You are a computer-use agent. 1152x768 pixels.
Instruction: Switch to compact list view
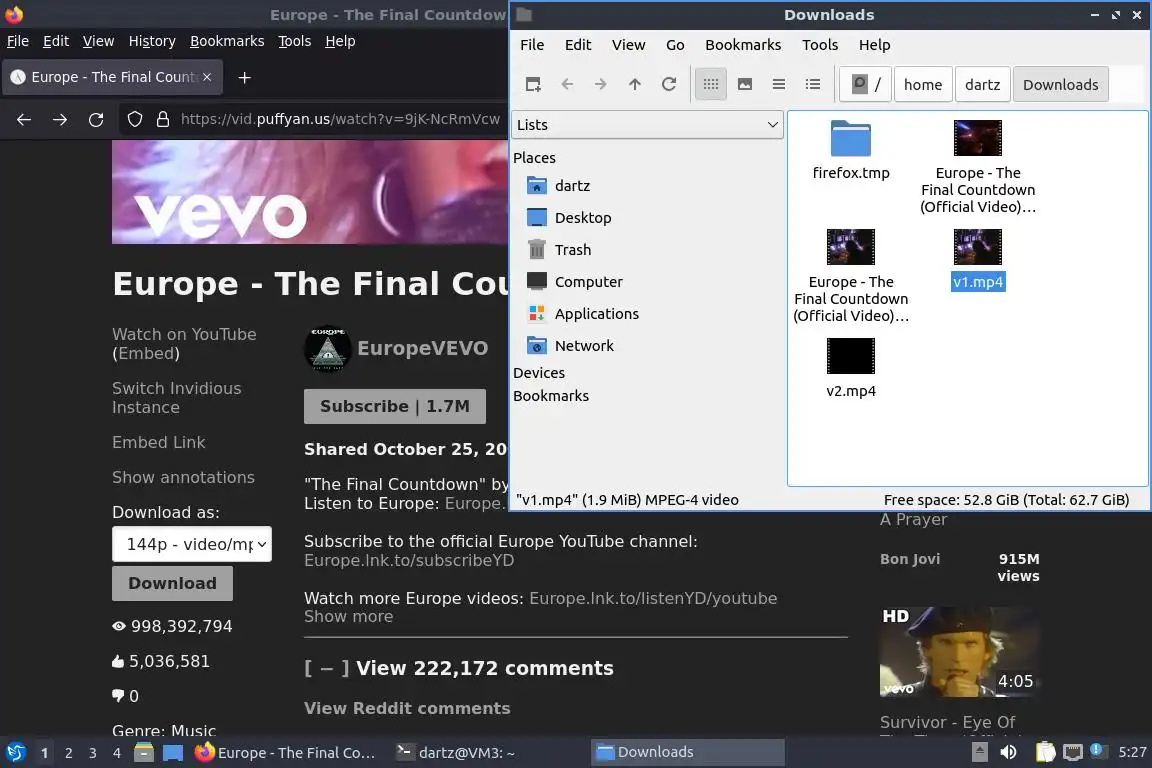(x=779, y=85)
